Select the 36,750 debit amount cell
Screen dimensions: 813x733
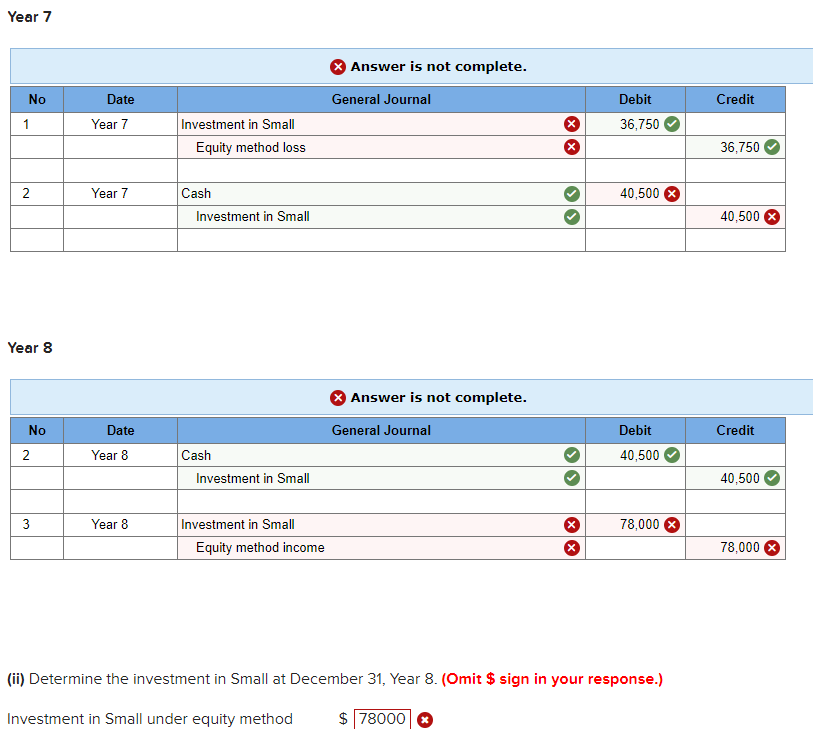[x=635, y=124]
